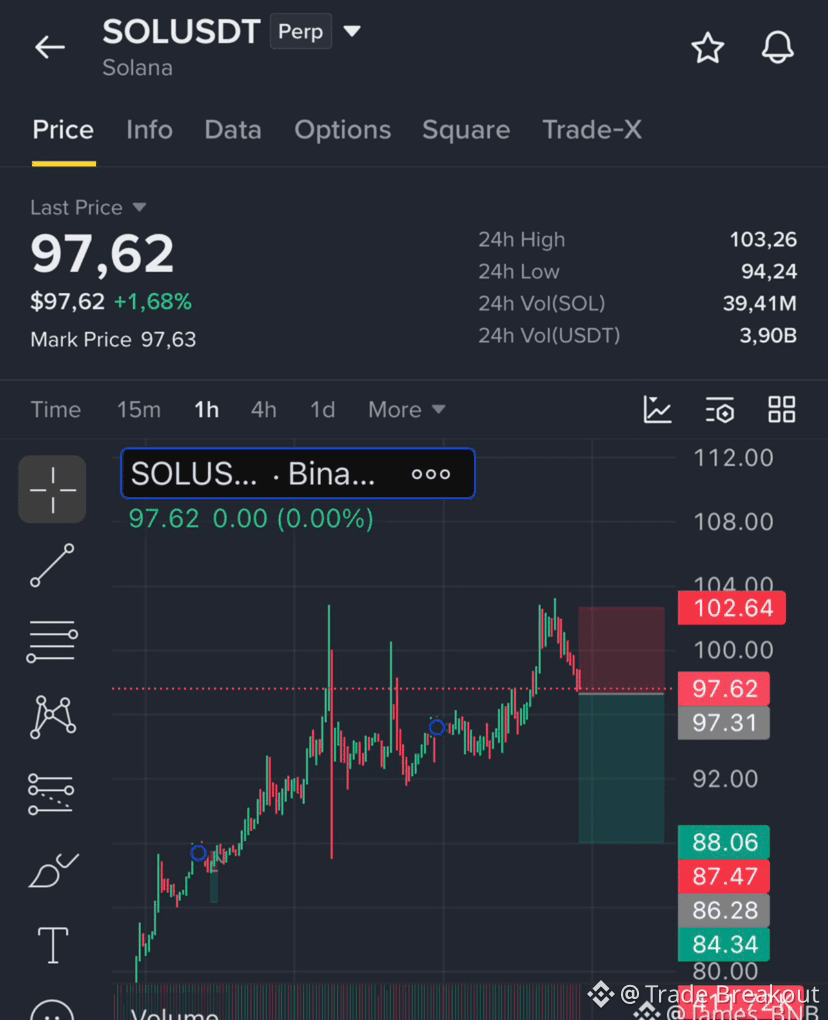Screen dimensions: 828x1020
Task: Click the 97.31 gray price label
Action: (x=724, y=723)
